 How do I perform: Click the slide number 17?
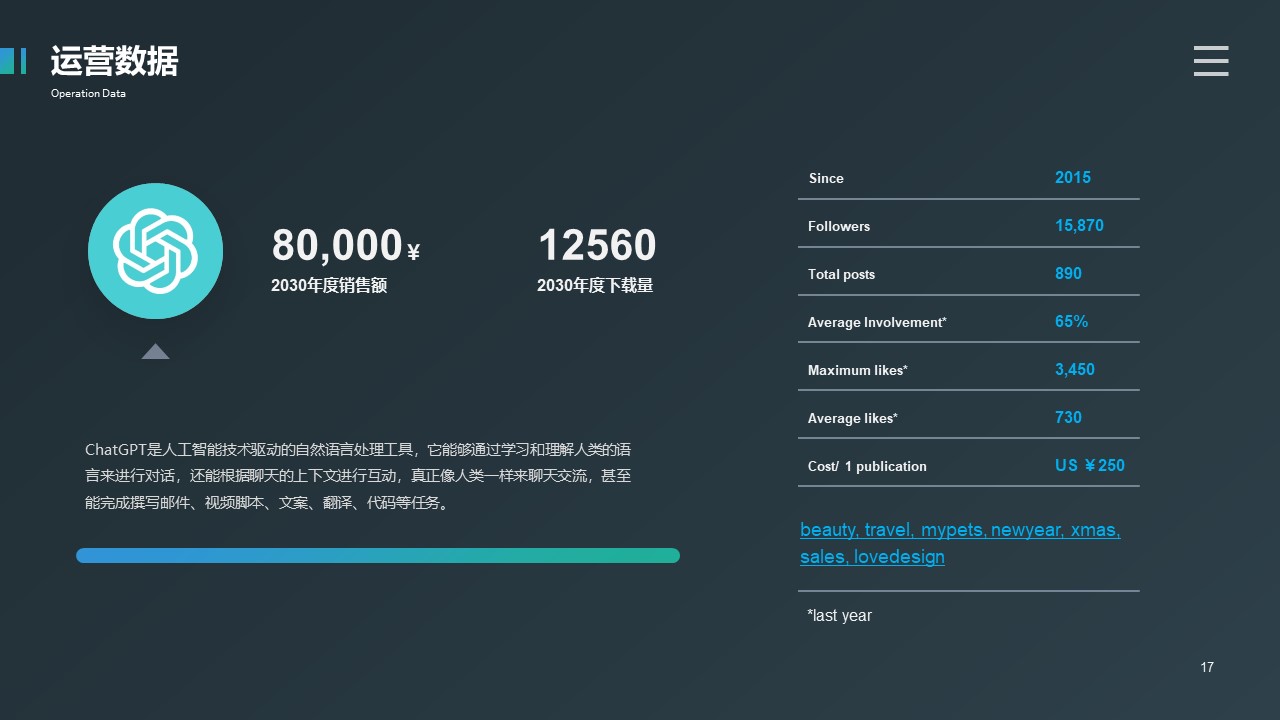(1207, 667)
